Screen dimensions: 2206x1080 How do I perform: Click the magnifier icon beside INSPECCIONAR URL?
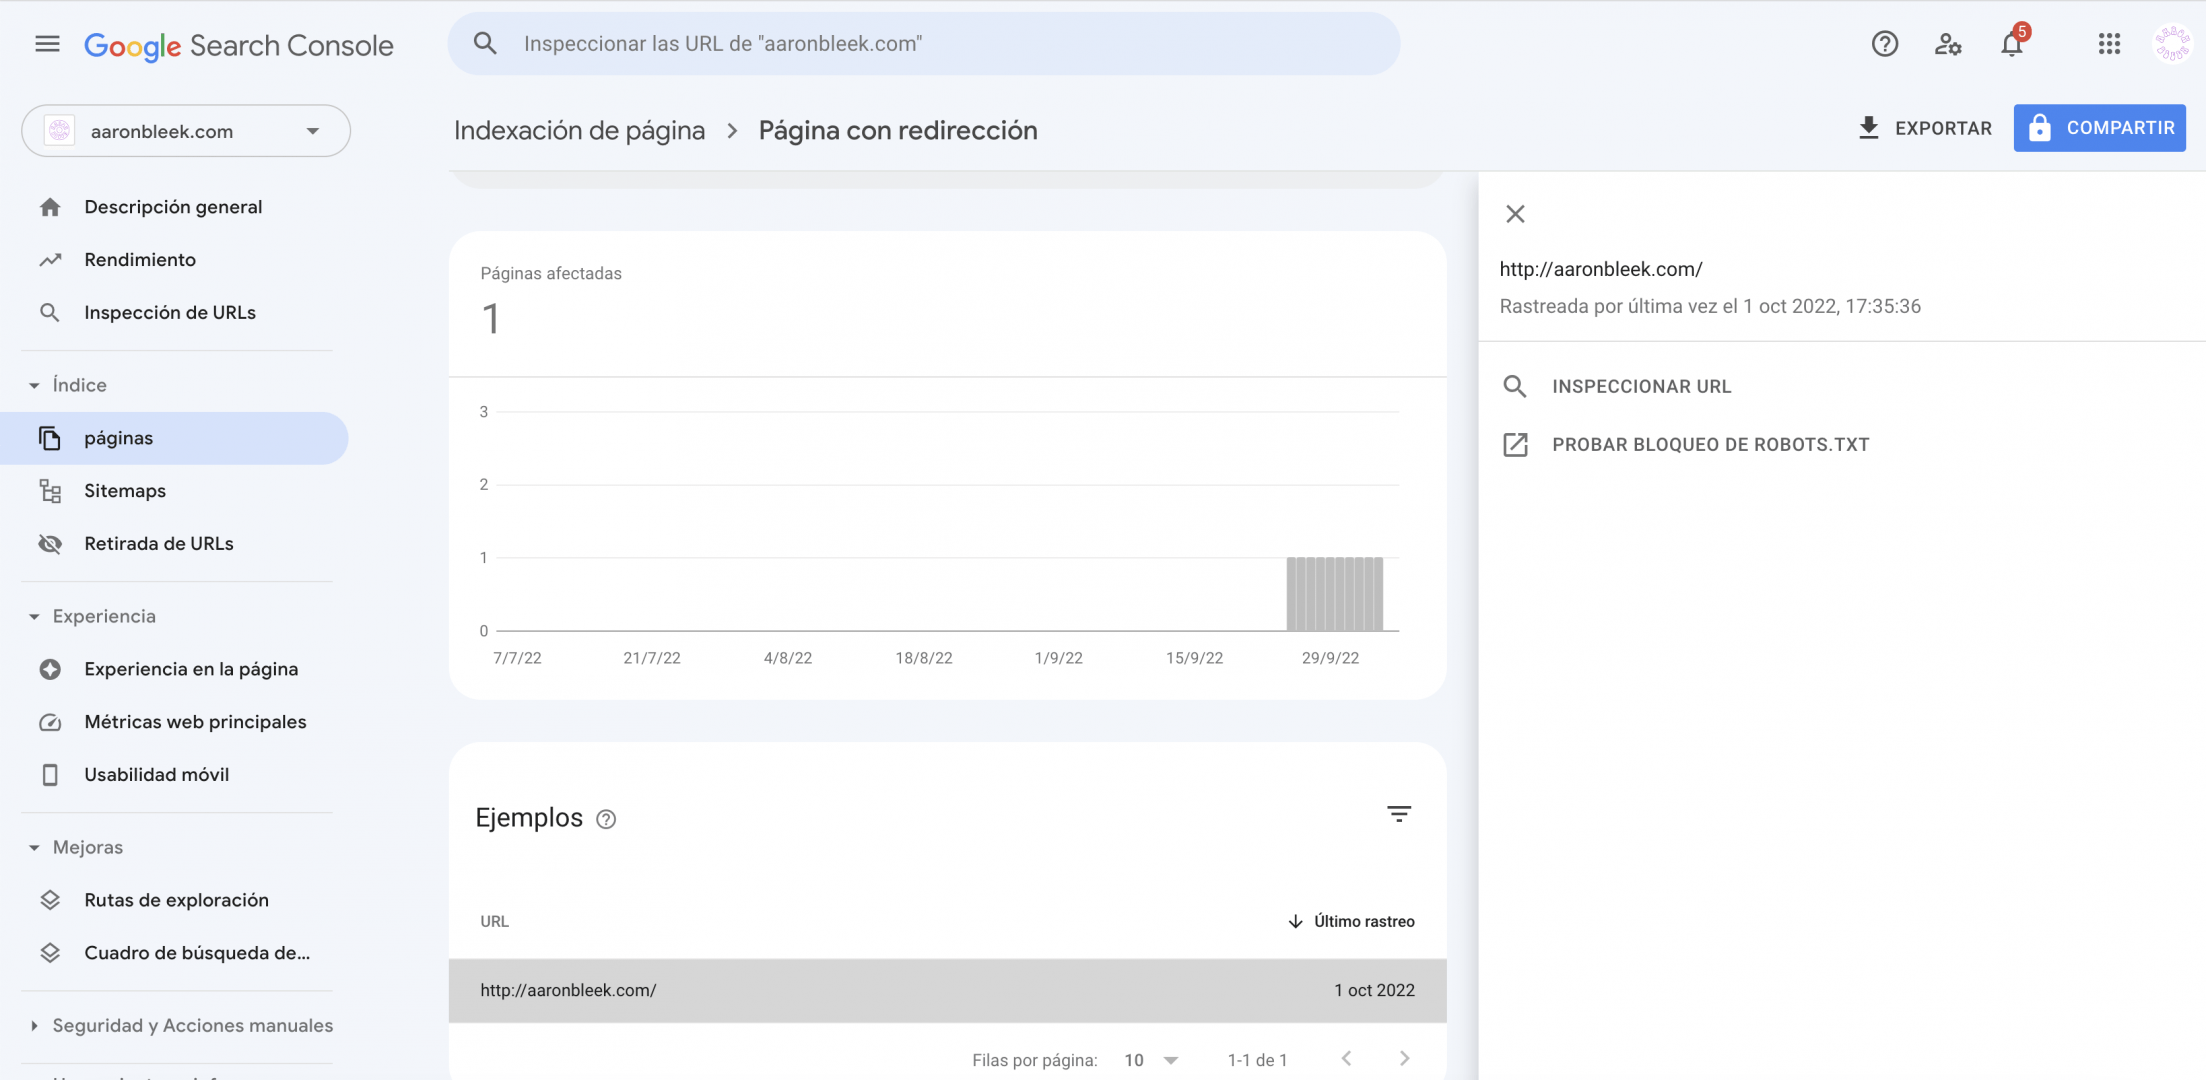click(x=1515, y=386)
